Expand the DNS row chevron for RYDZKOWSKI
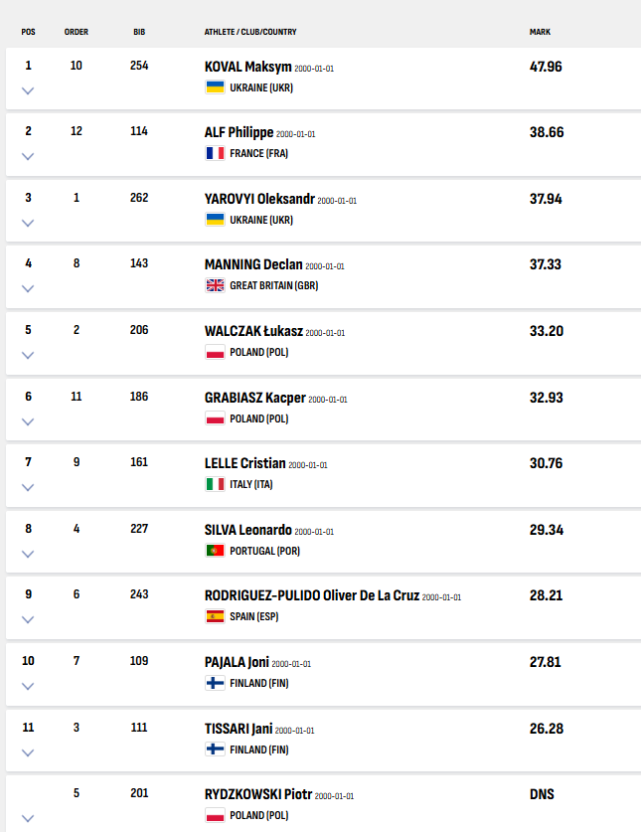 click(28, 818)
